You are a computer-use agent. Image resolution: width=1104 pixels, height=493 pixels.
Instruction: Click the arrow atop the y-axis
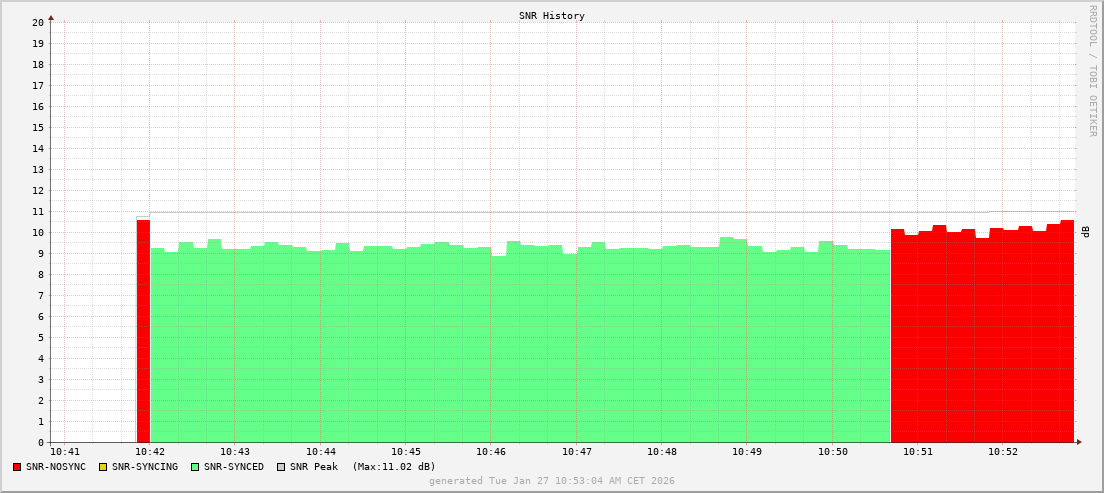tap(51, 17)
